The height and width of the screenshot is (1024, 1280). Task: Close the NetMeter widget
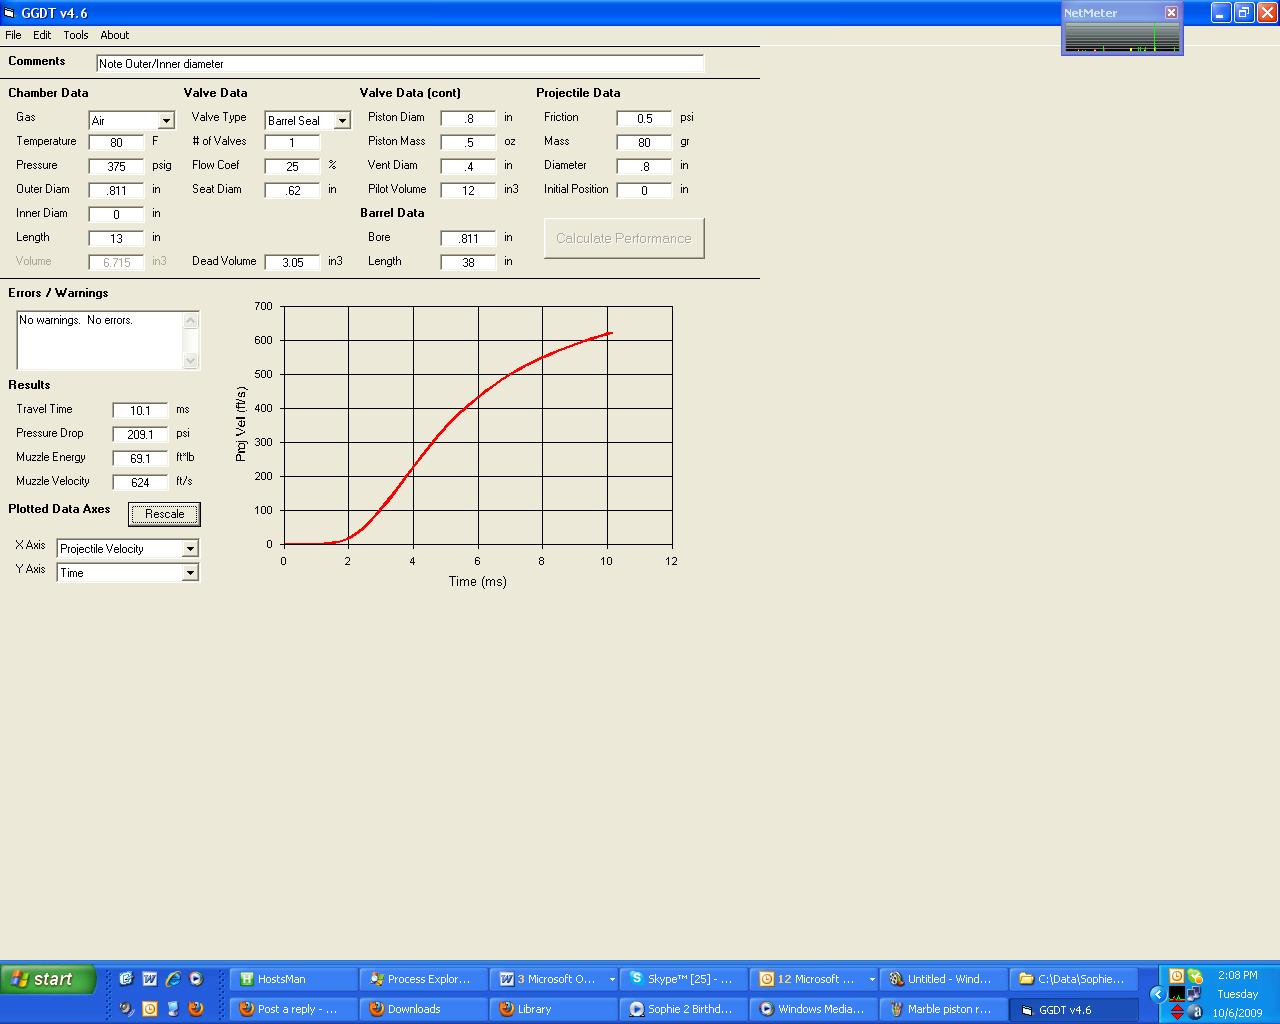tap(1171, 13)
